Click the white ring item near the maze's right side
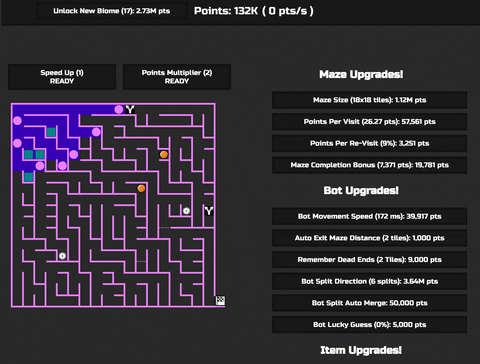The image size is (480, 364). coord(186,211)
